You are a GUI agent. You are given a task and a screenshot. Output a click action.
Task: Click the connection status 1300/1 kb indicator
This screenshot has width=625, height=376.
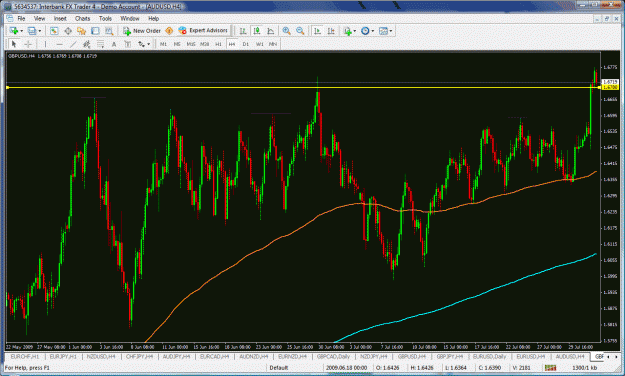585,368
